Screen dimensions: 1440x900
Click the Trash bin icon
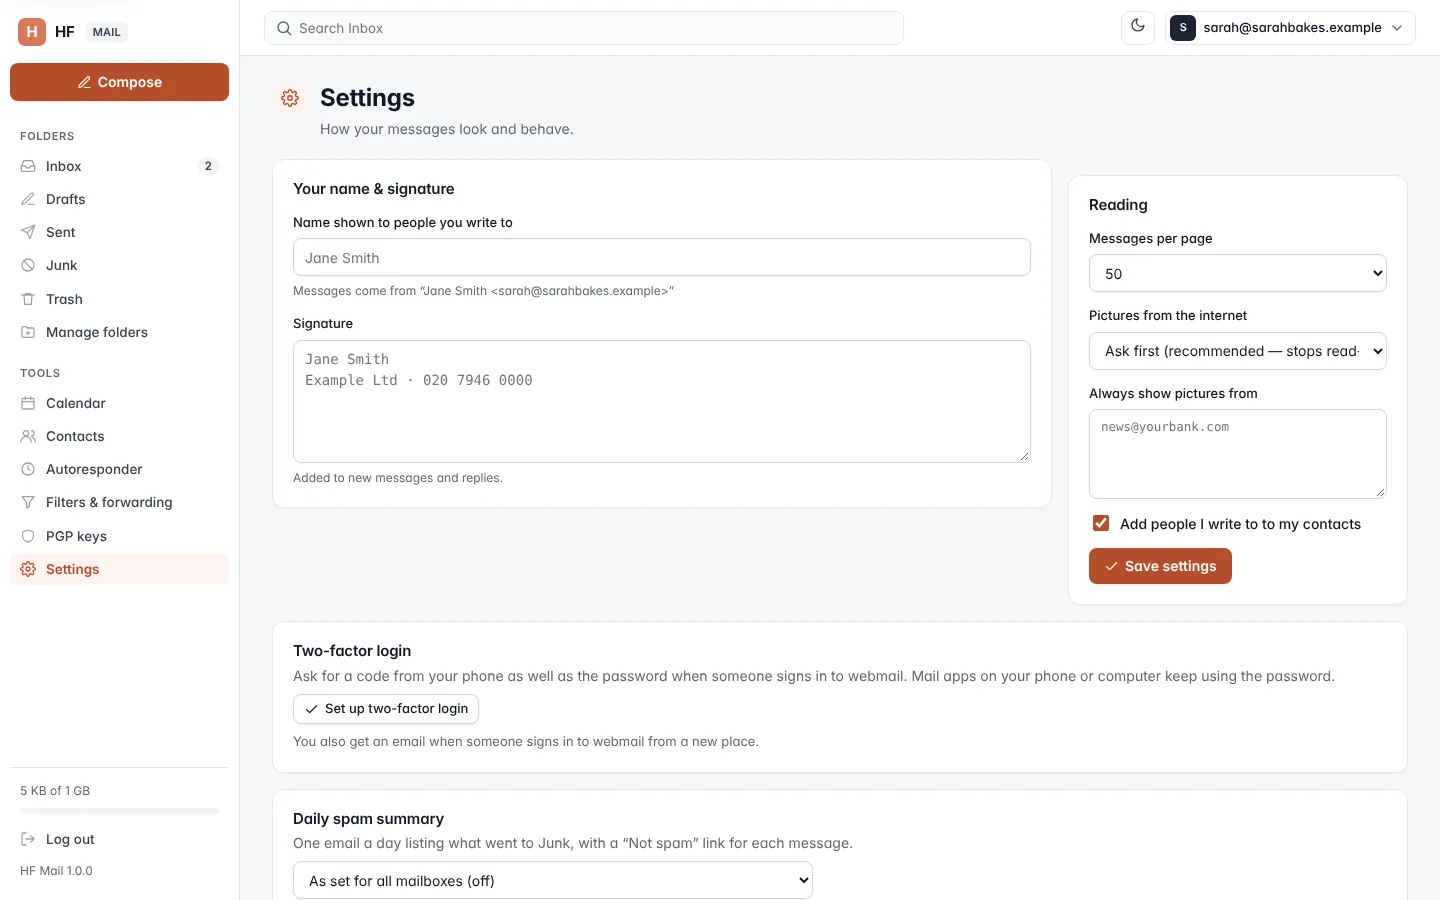[x=28, y=299]
